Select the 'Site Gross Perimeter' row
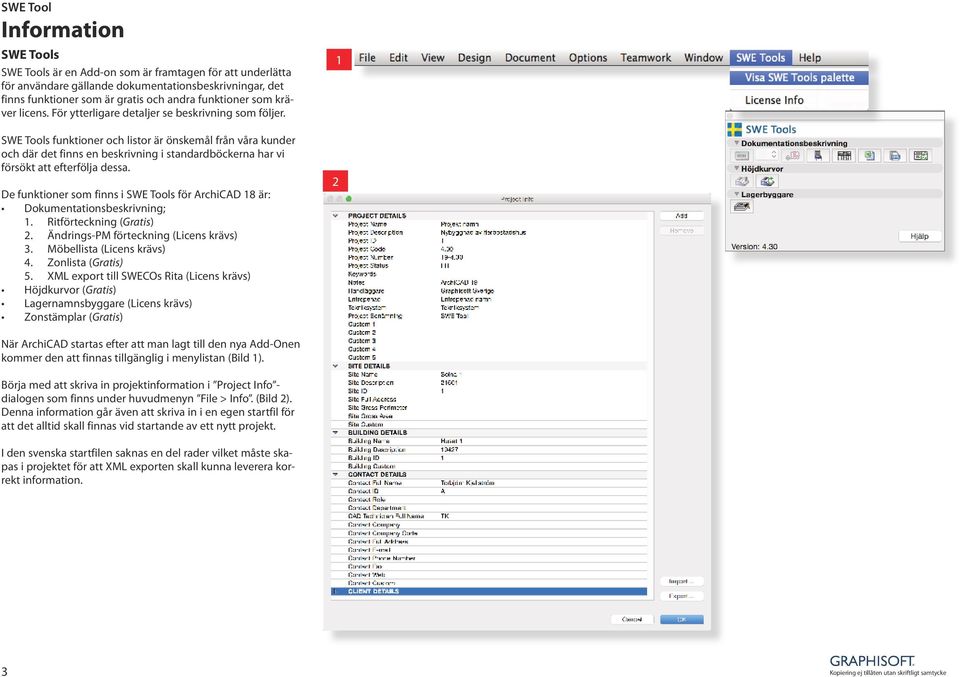The width and height of the screenshot is (960, 677). click(489, 407)
